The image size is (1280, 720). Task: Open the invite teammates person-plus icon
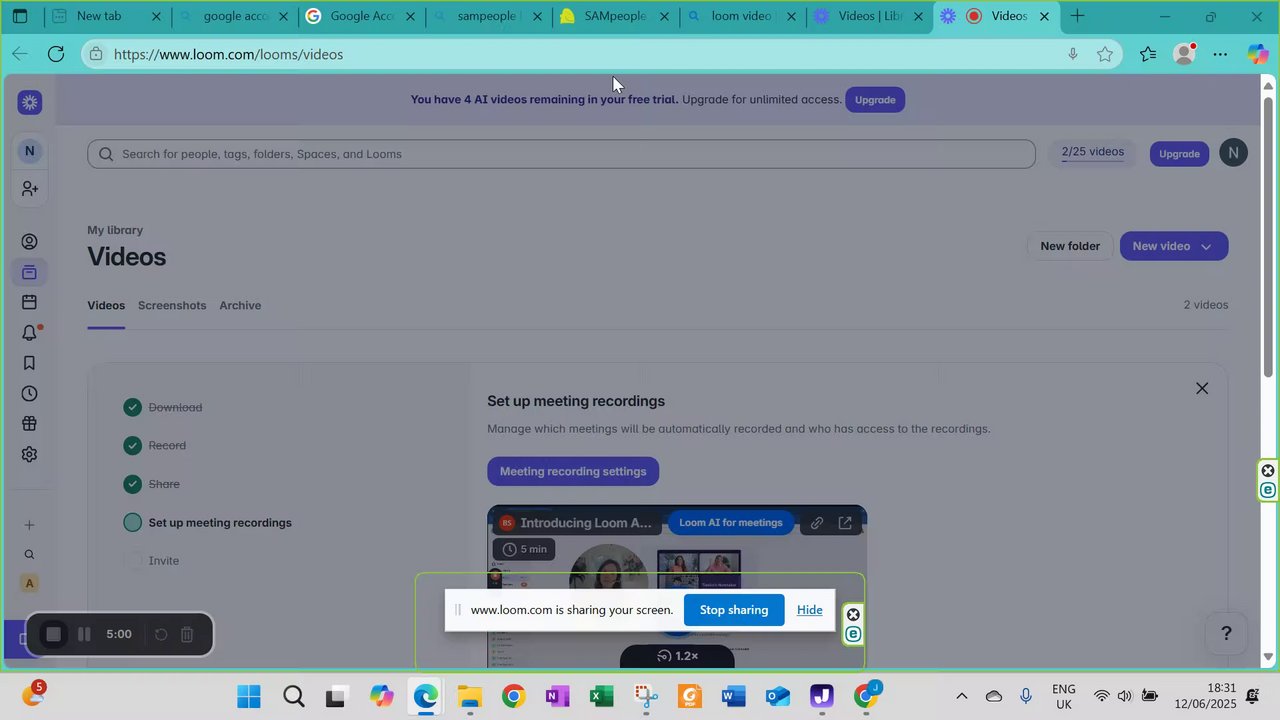[x=30, y=189]
